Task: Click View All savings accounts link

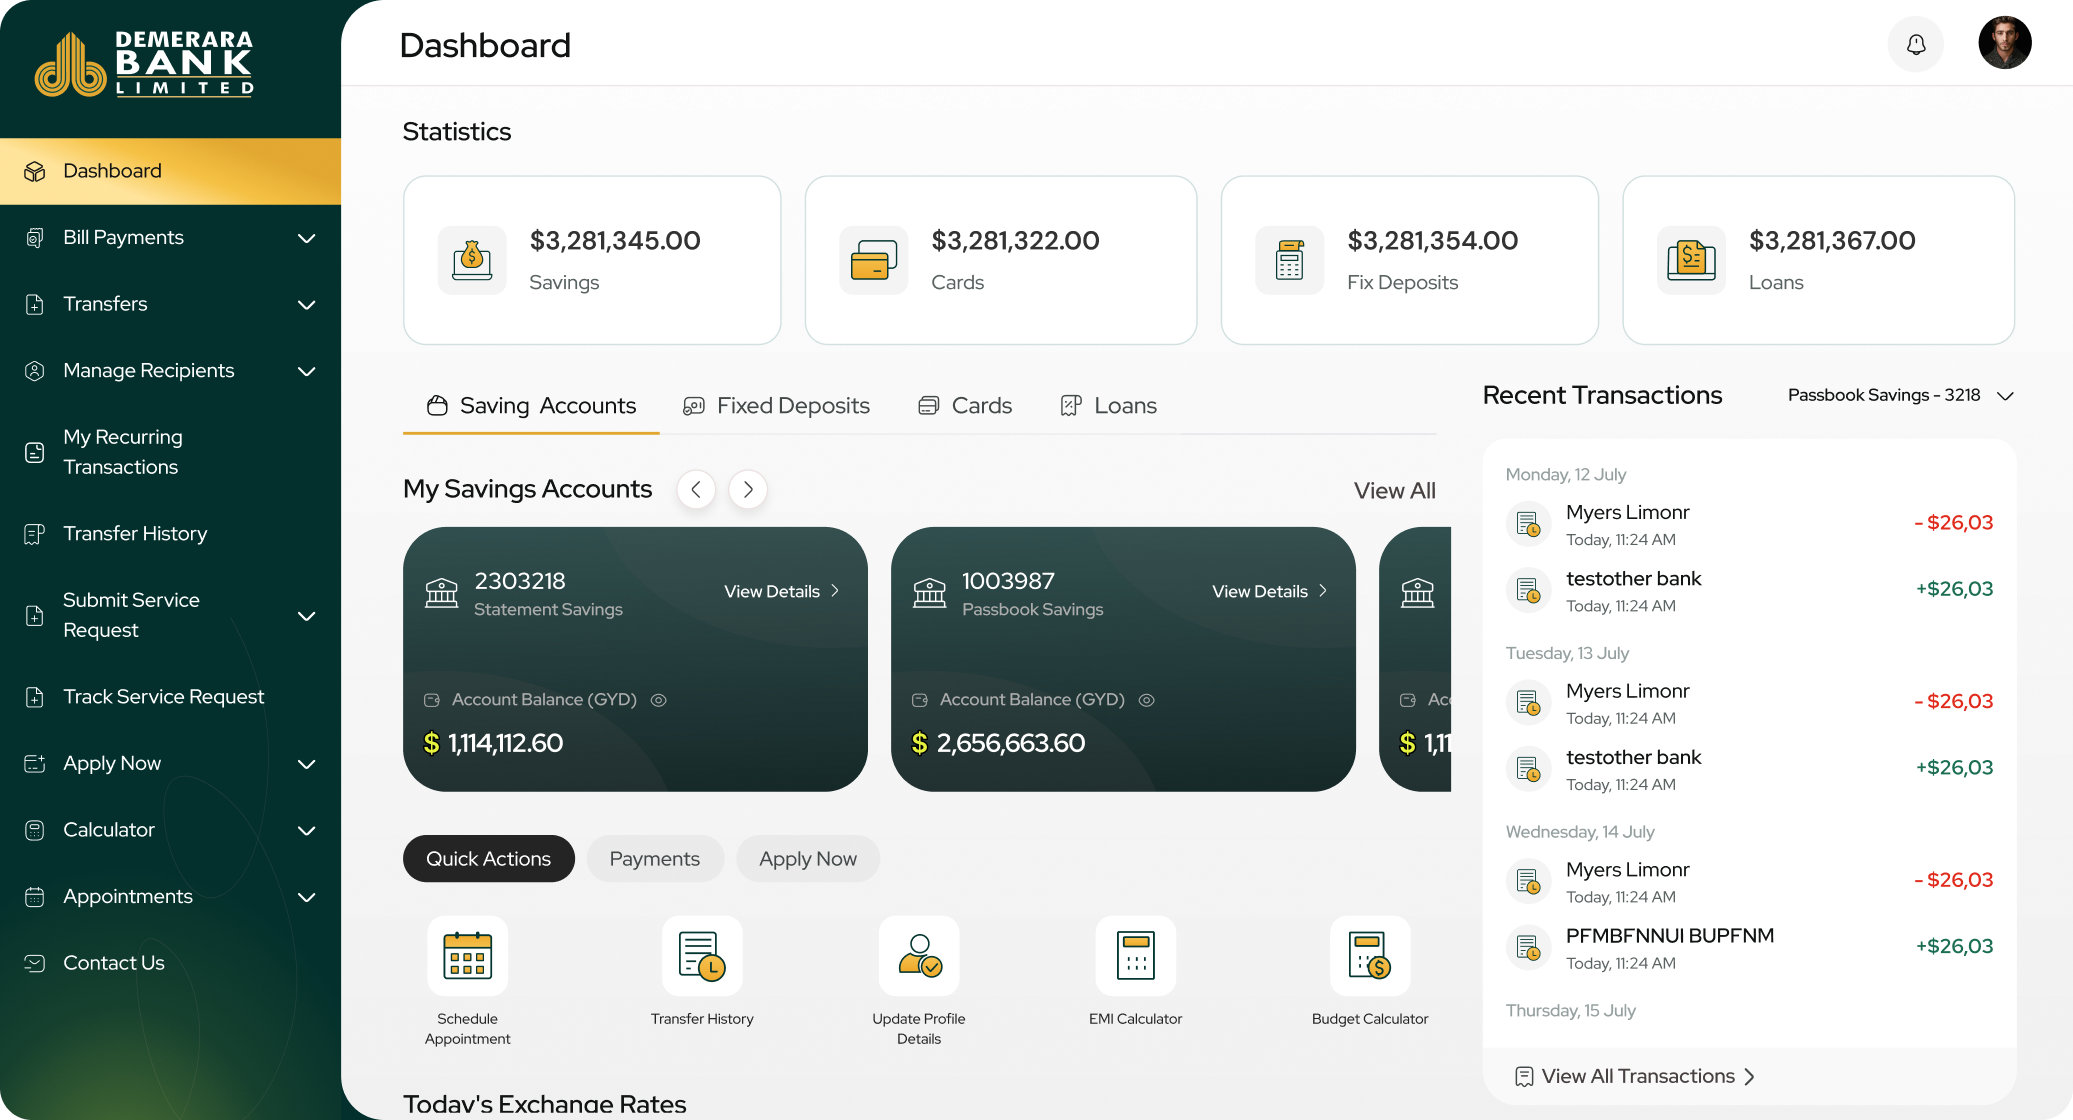Action: [x=1394, y=491]
